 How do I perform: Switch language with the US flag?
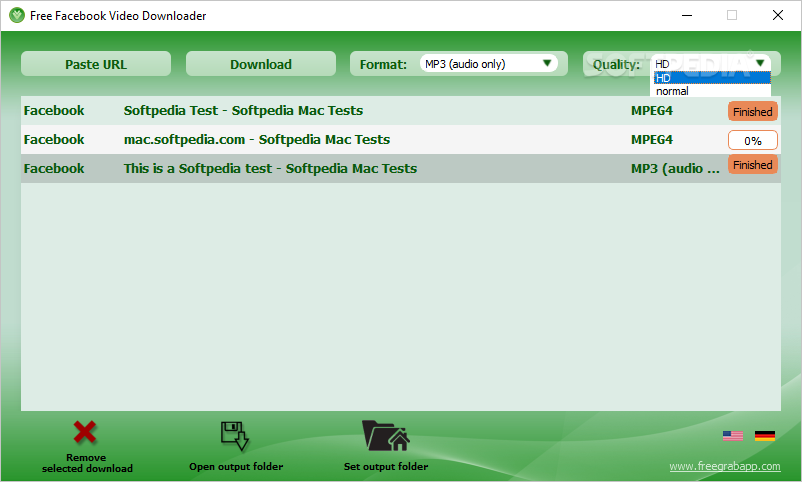[732, 436]
